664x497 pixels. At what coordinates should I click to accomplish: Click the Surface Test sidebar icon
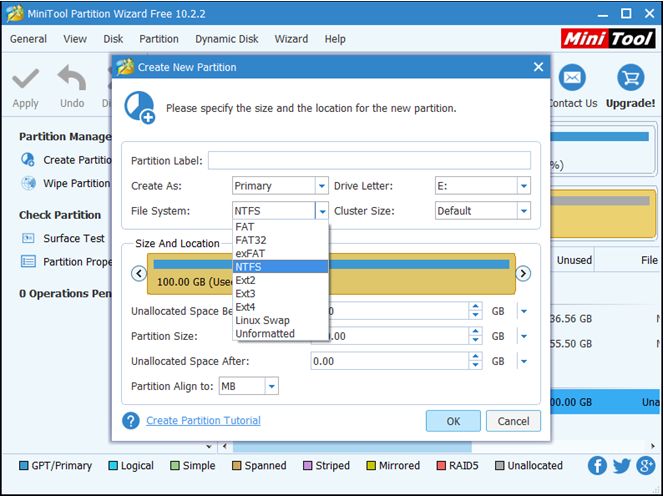(x=28, y=238)
